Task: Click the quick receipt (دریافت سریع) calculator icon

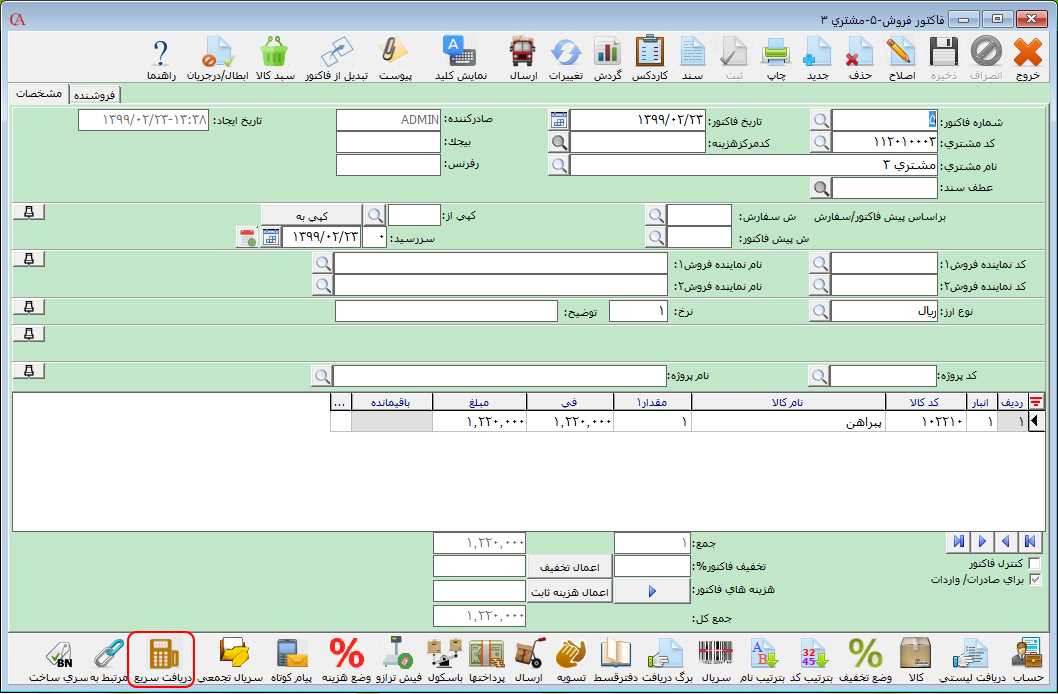Action: pos(160,656)
